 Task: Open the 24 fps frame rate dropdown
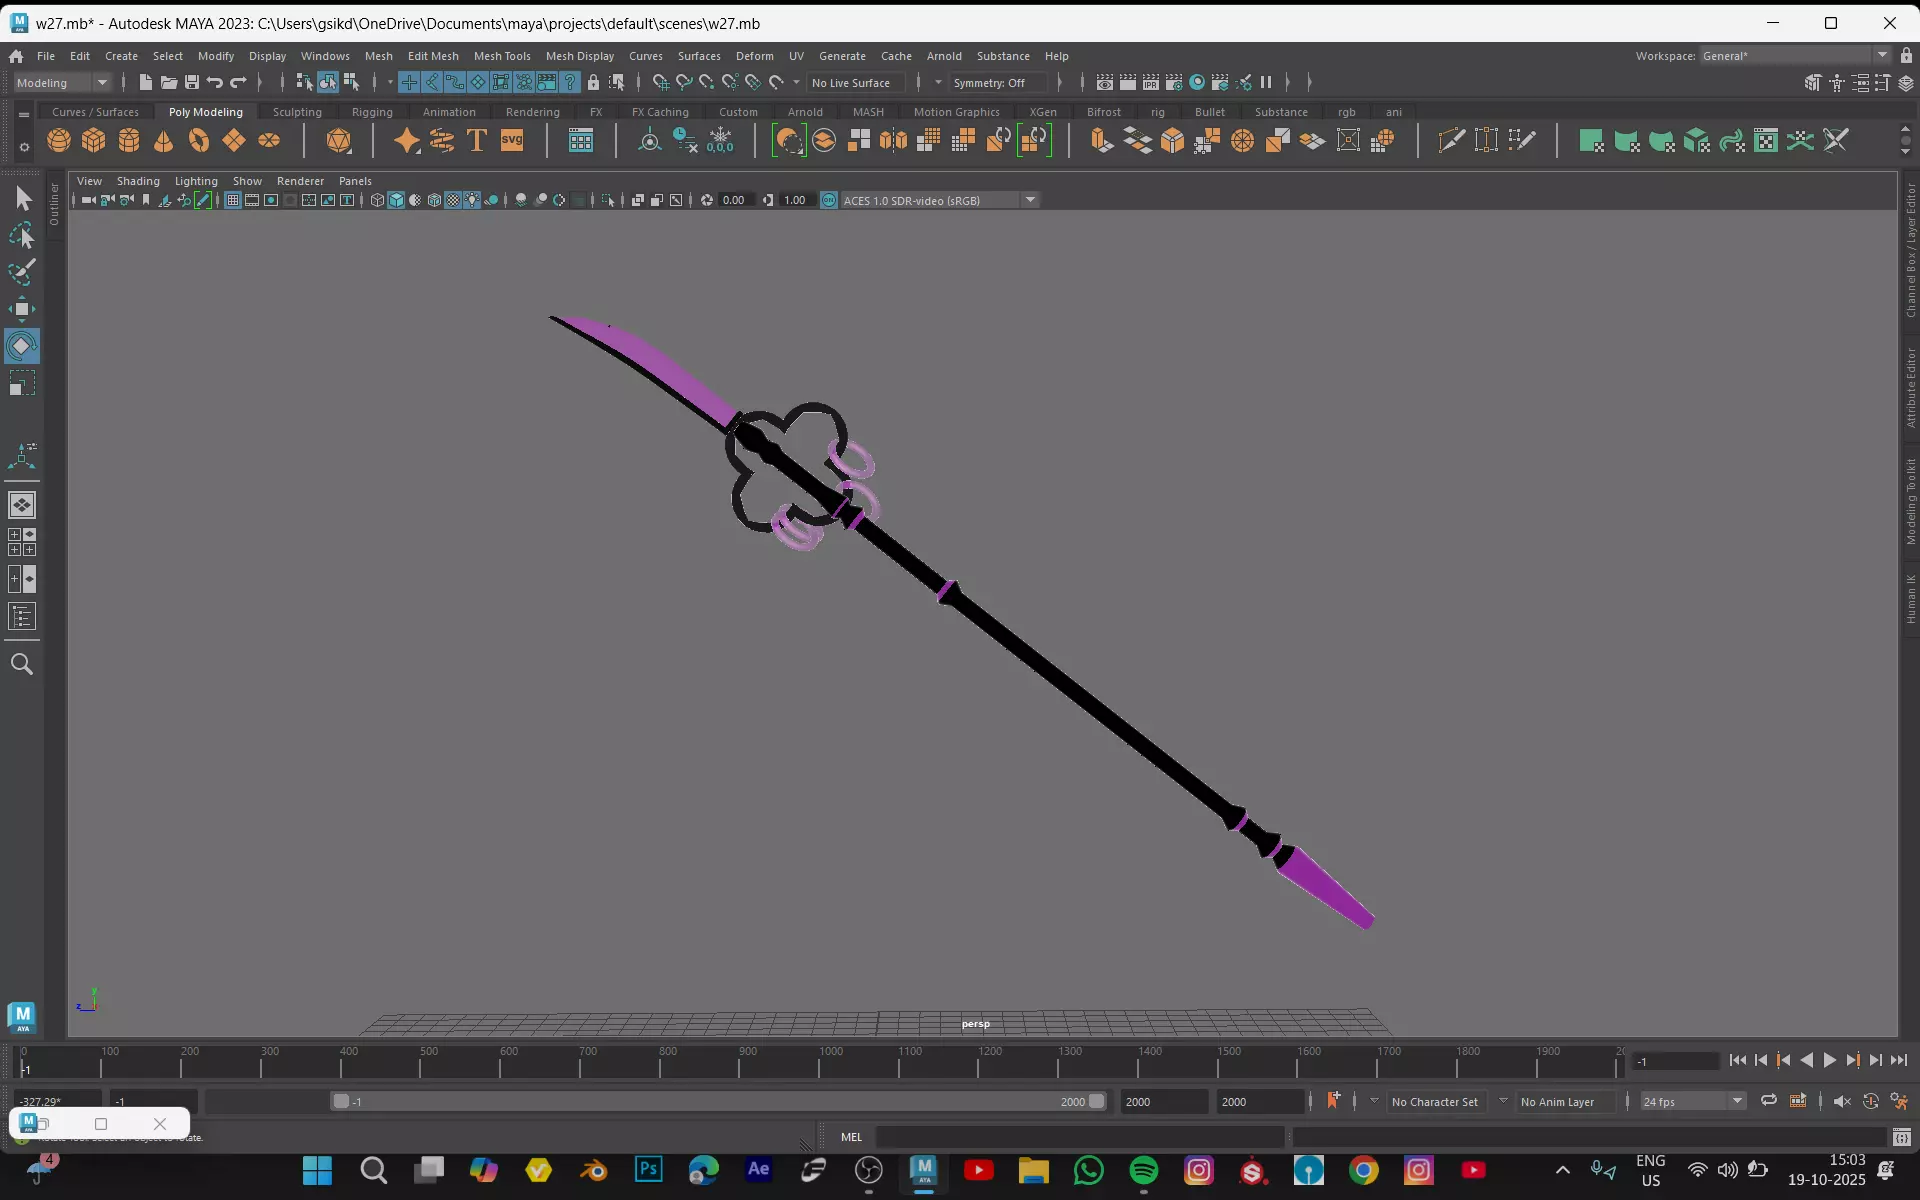coord(1692,1101)
